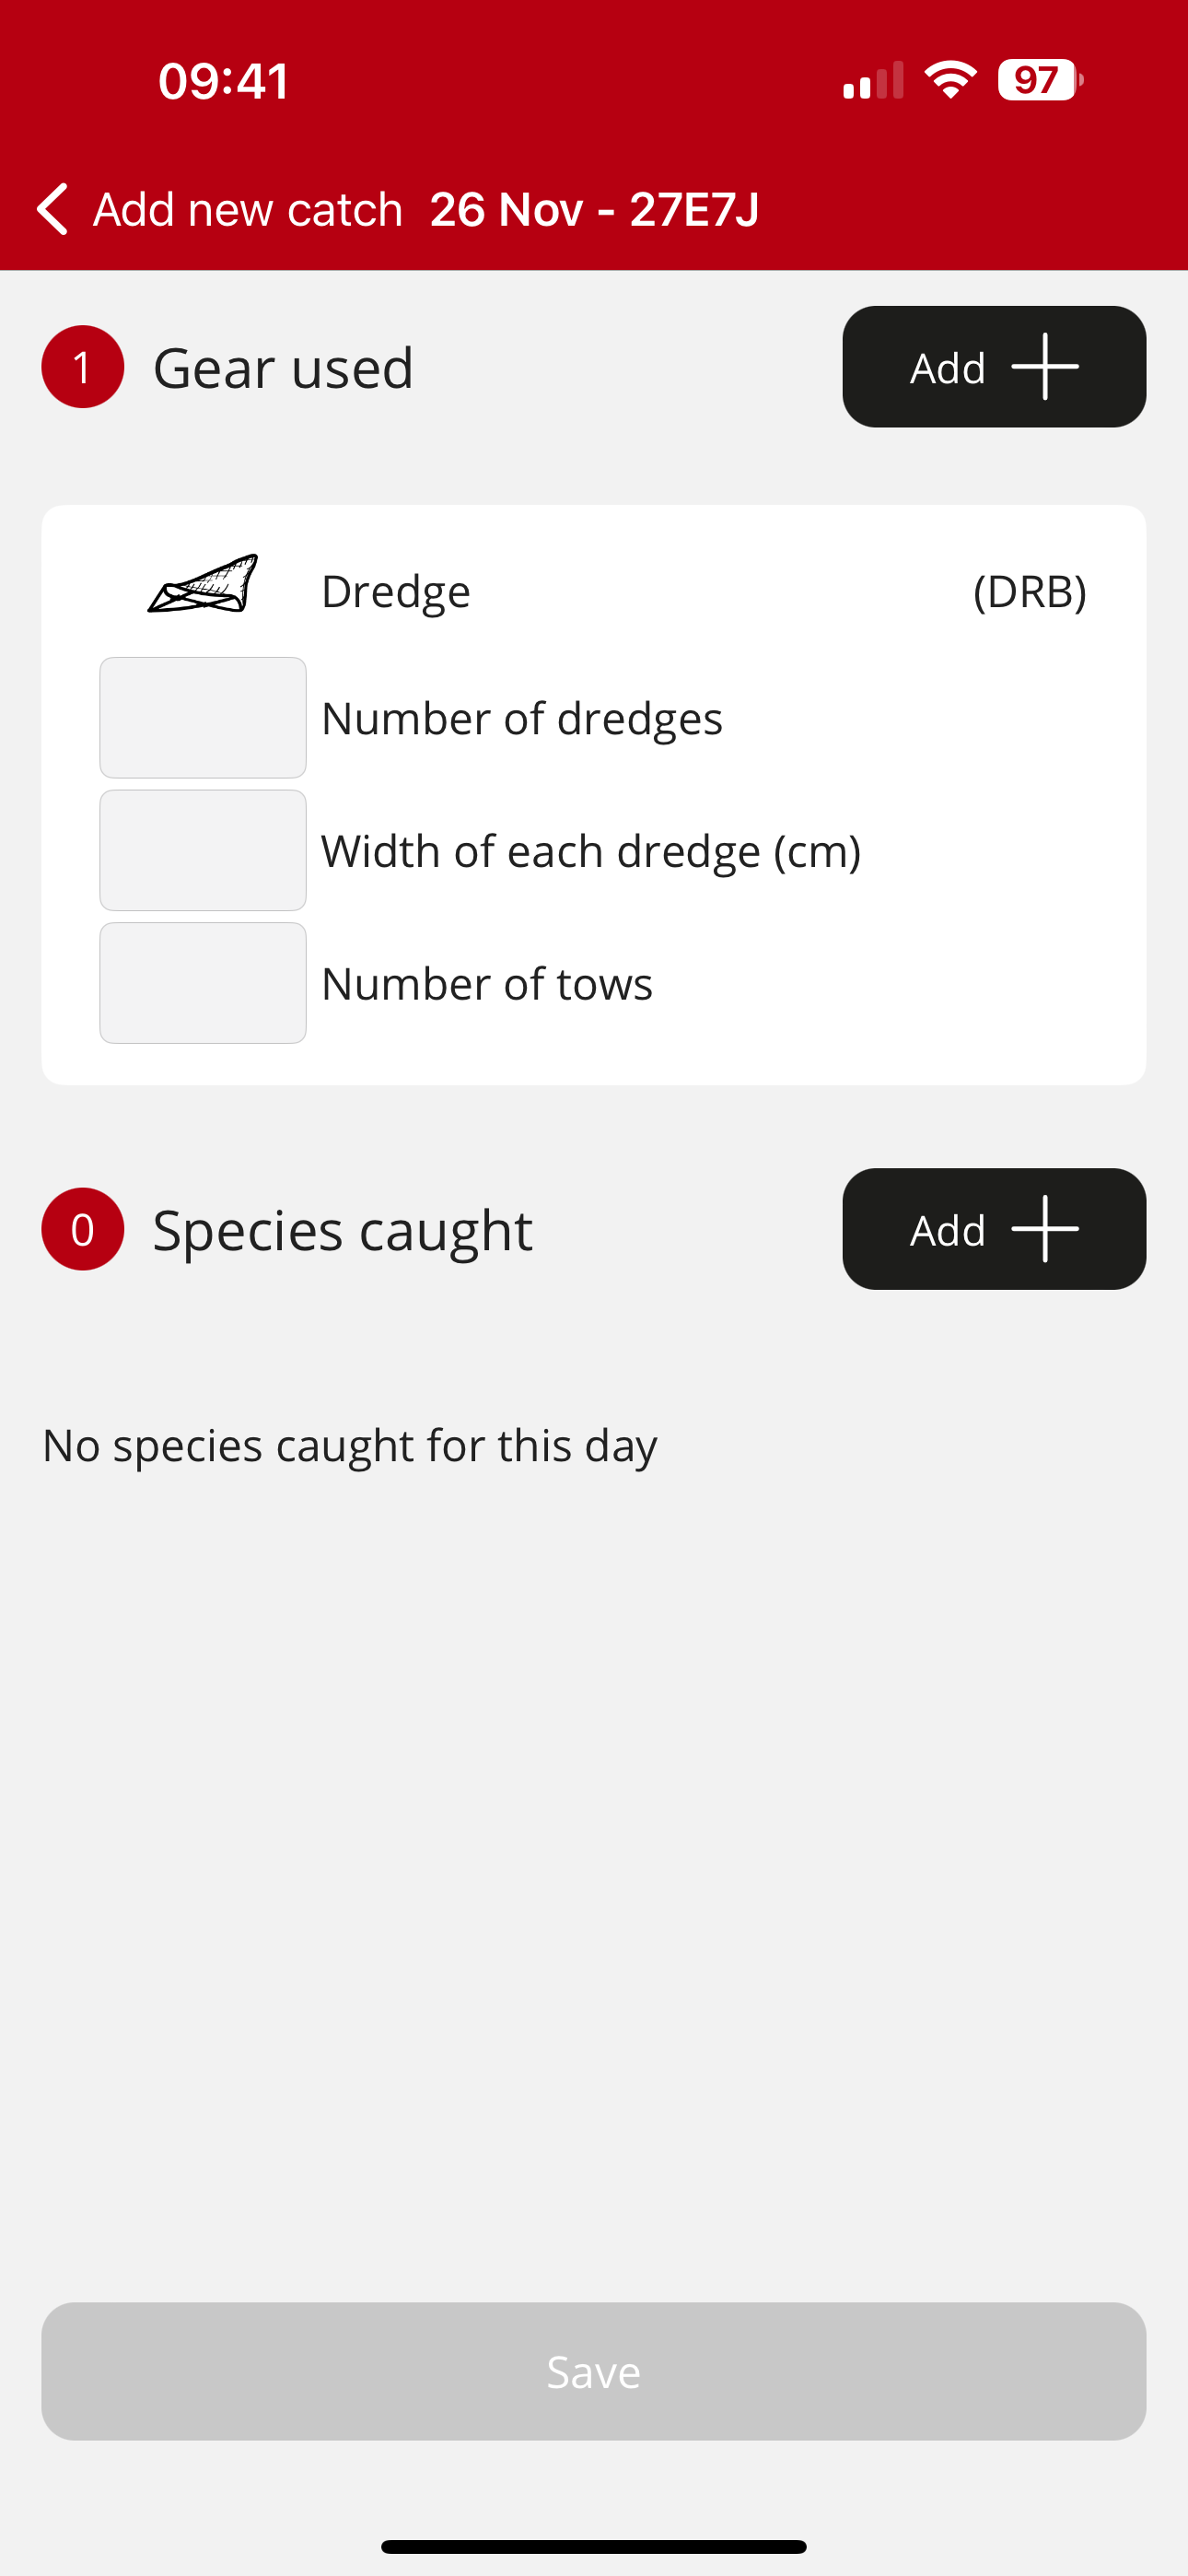
Task: Tap the 26 Nov - 27E7J header text
Action: pyautogui.click(x=594, y=210)
